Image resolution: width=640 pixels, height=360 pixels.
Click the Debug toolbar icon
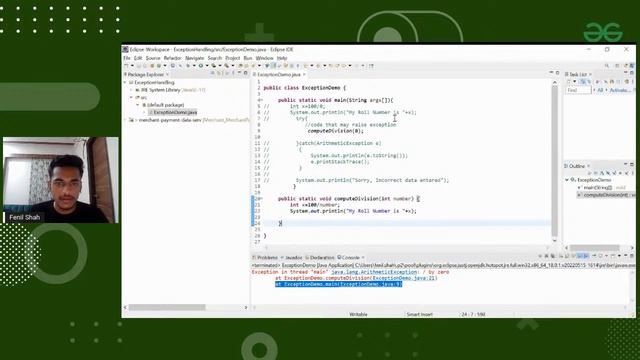click(x=188, y=66)
